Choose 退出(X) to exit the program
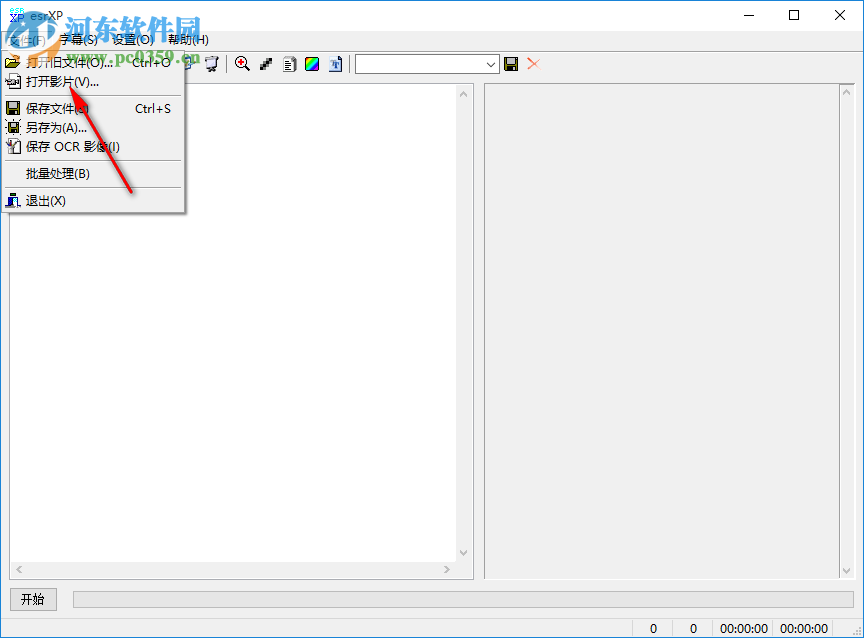 point(93,201)
